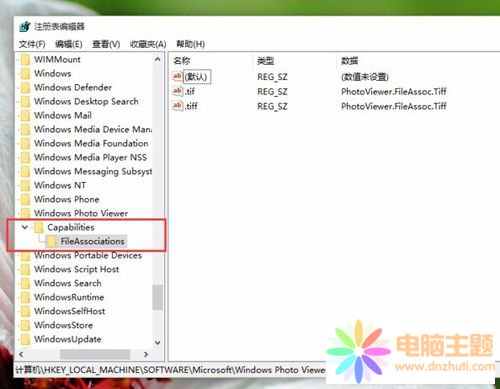Click tree horizontal scroll left arrow
500x389 pixels.
tap(21, 354)
